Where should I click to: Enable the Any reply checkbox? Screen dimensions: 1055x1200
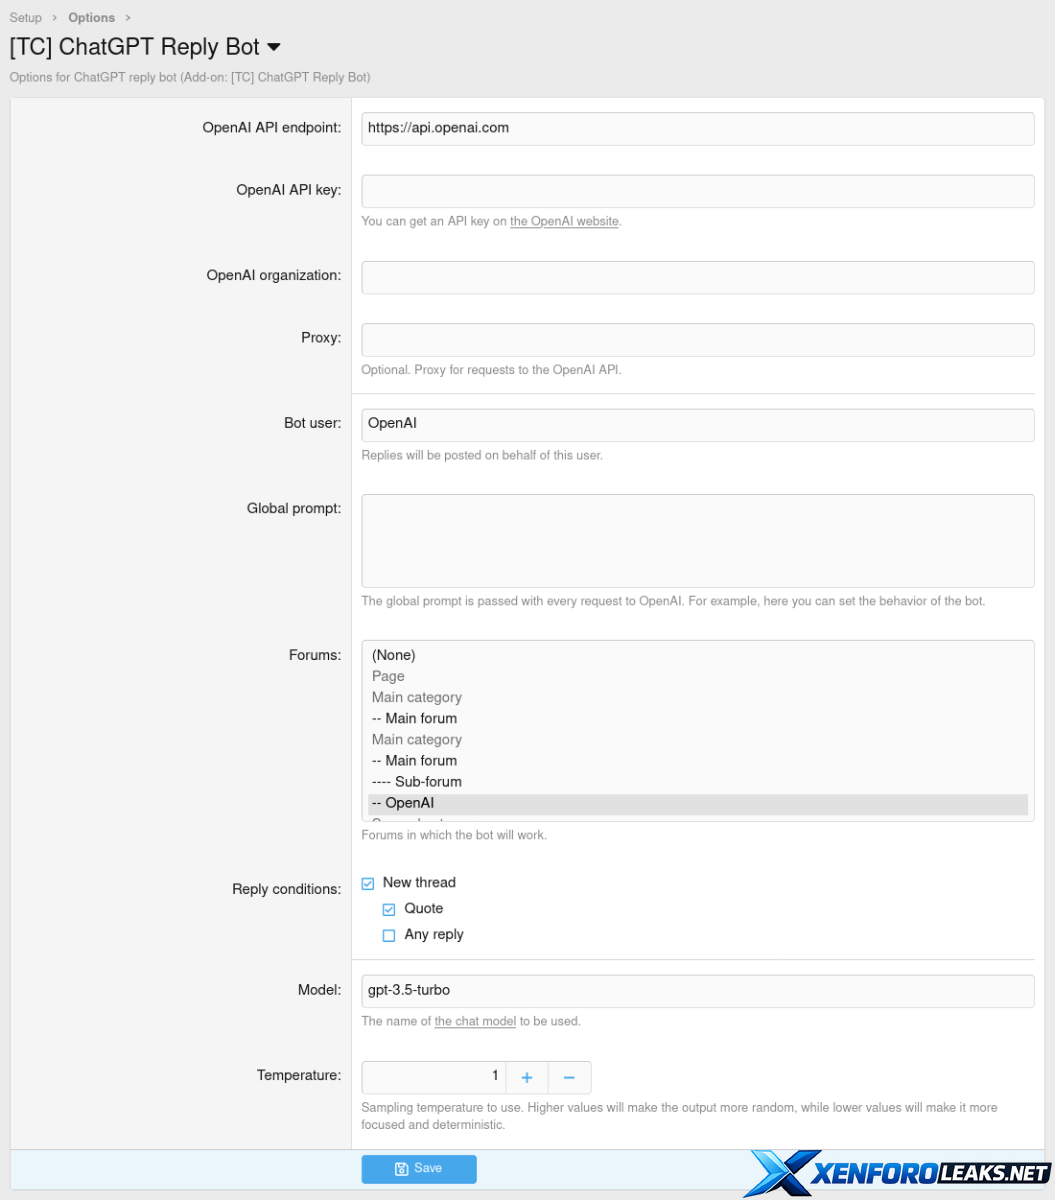tap(389, 935)
